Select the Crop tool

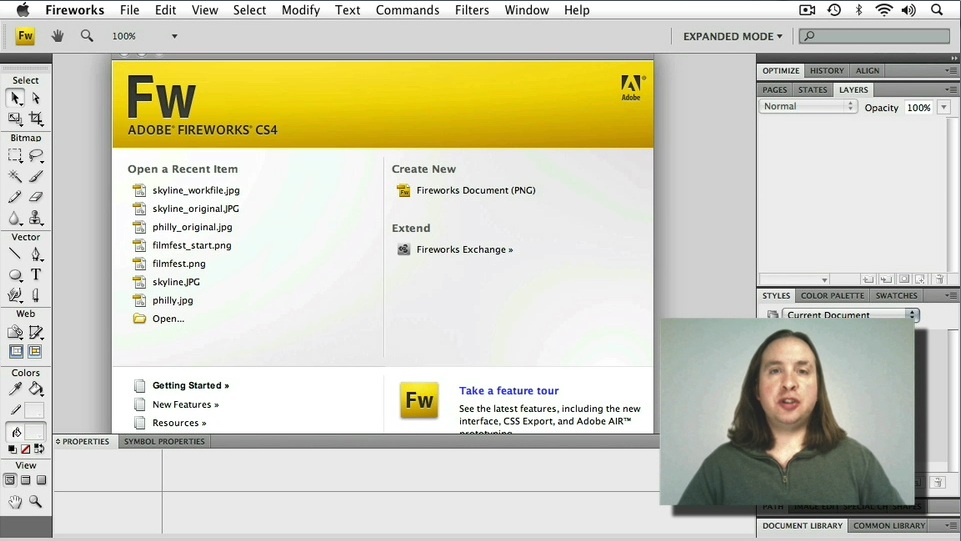point(36,118)
